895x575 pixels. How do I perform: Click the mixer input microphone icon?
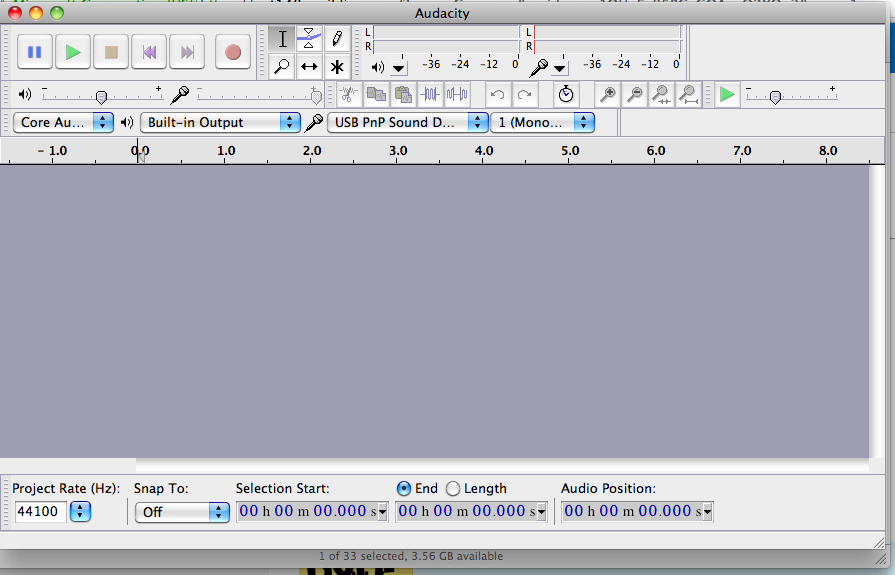pyautogui.click(x=180, y=95)
